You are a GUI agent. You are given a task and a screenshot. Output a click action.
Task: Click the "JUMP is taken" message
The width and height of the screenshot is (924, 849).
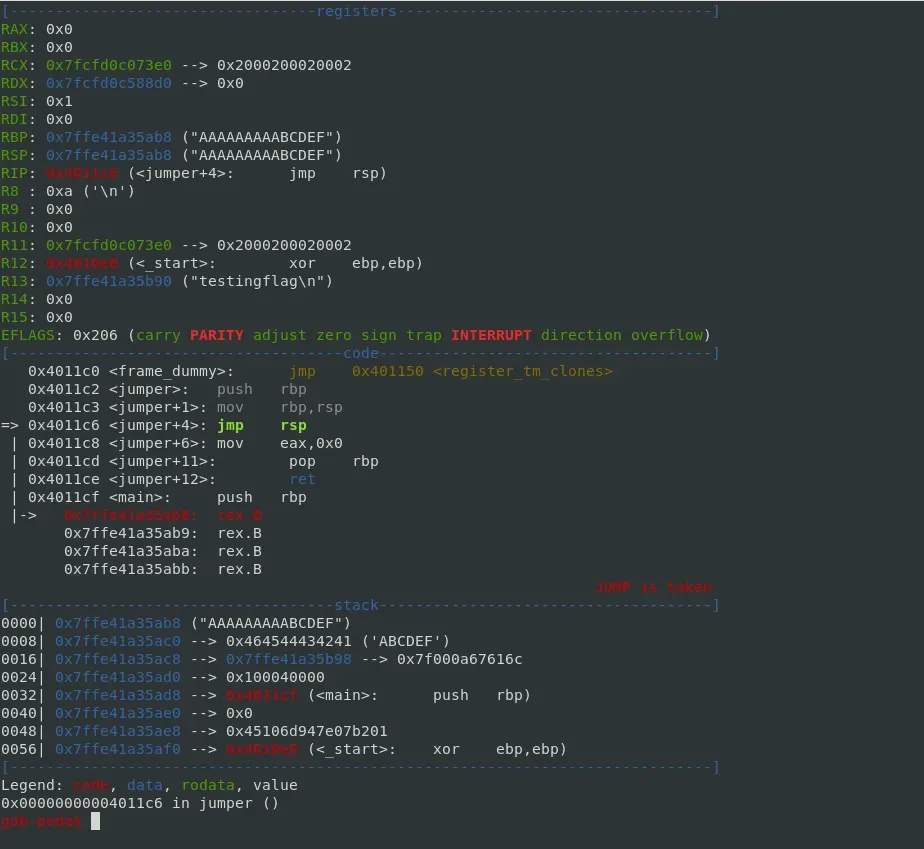click(654, 587)
